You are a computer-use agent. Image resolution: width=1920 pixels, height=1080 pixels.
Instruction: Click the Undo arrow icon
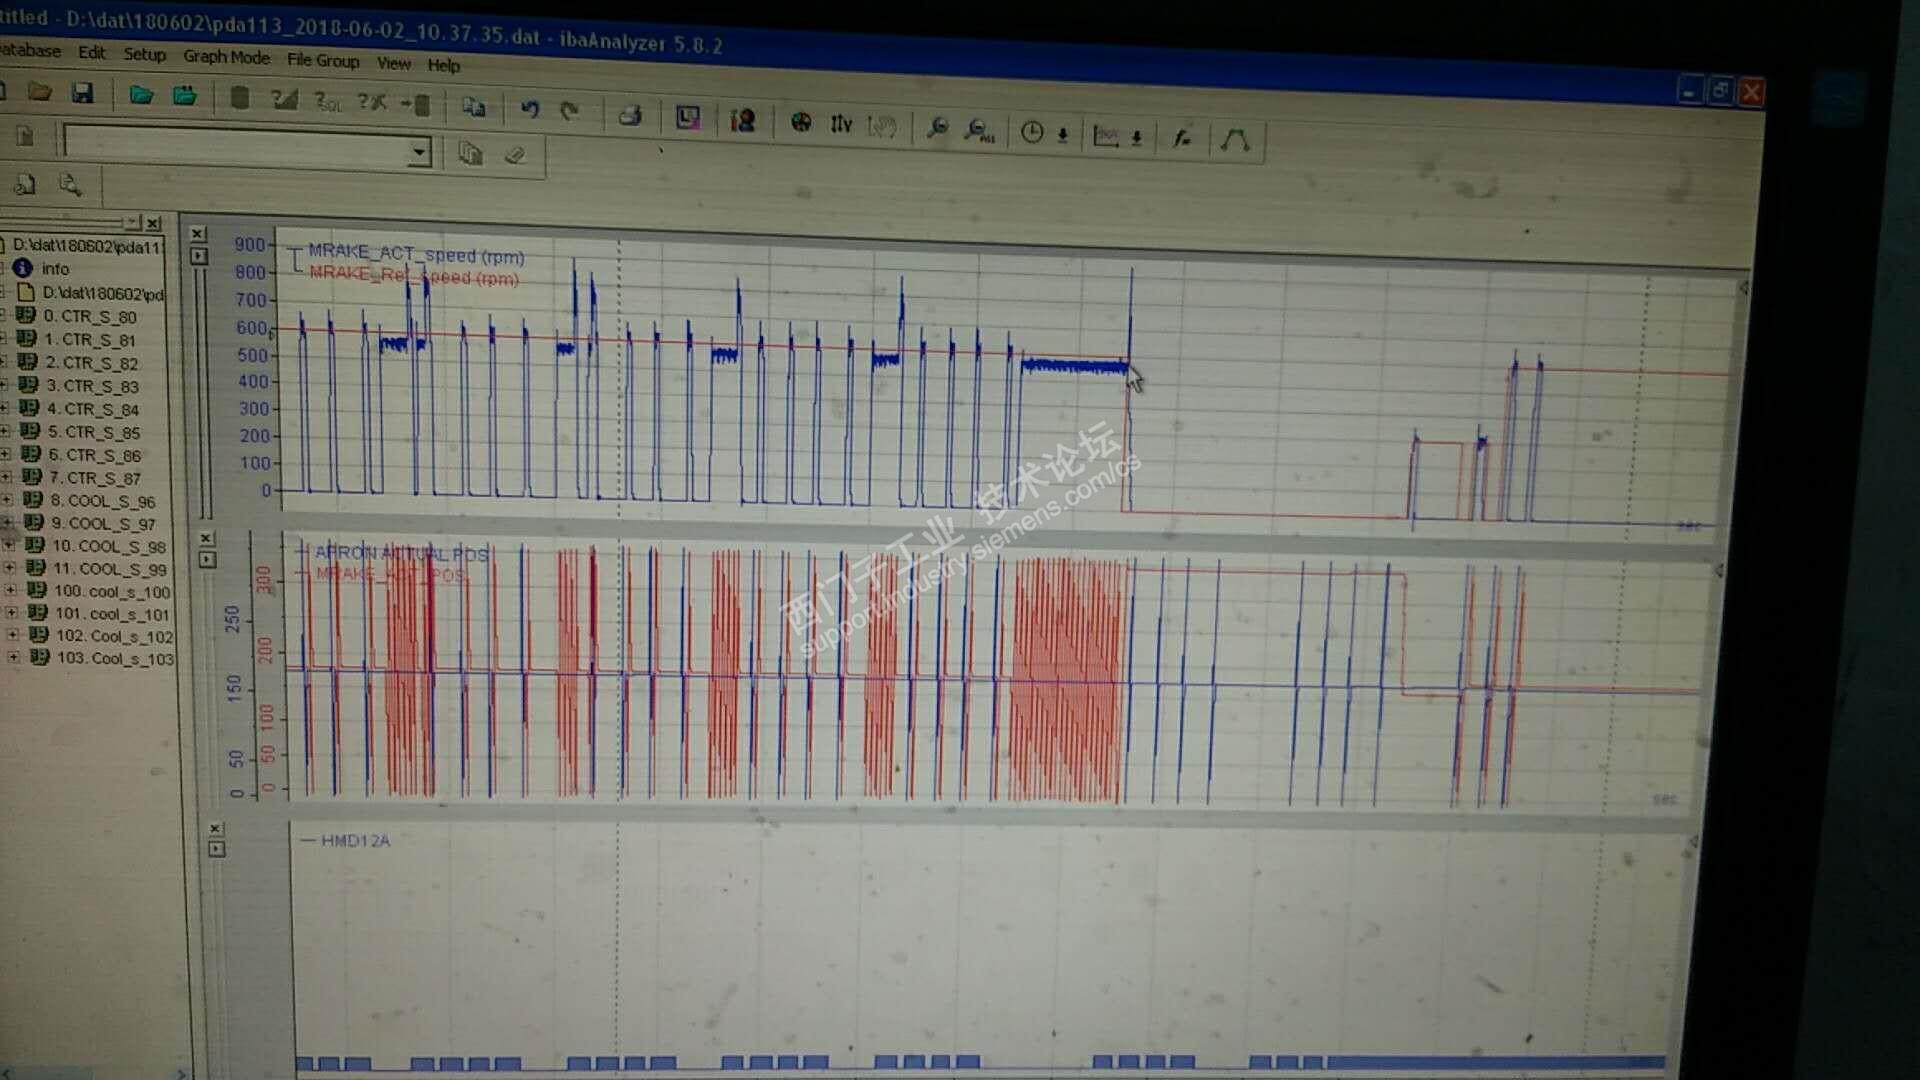click(529, 109)
